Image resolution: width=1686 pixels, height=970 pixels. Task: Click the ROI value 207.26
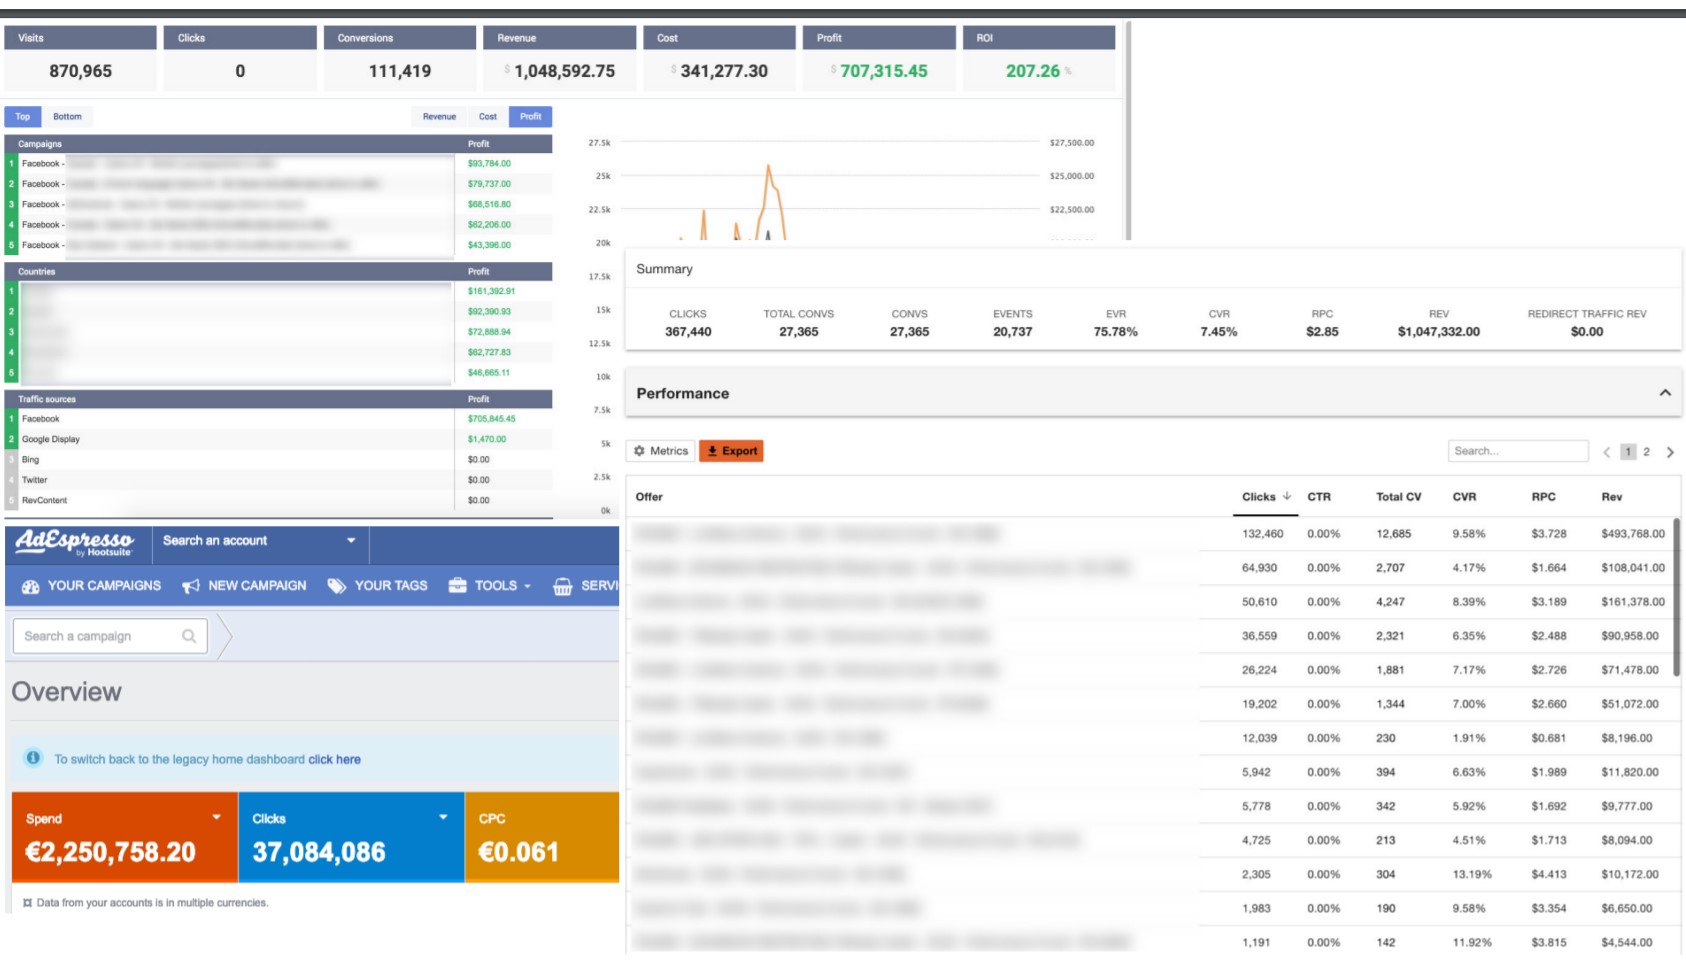(x=1033, y=71)
